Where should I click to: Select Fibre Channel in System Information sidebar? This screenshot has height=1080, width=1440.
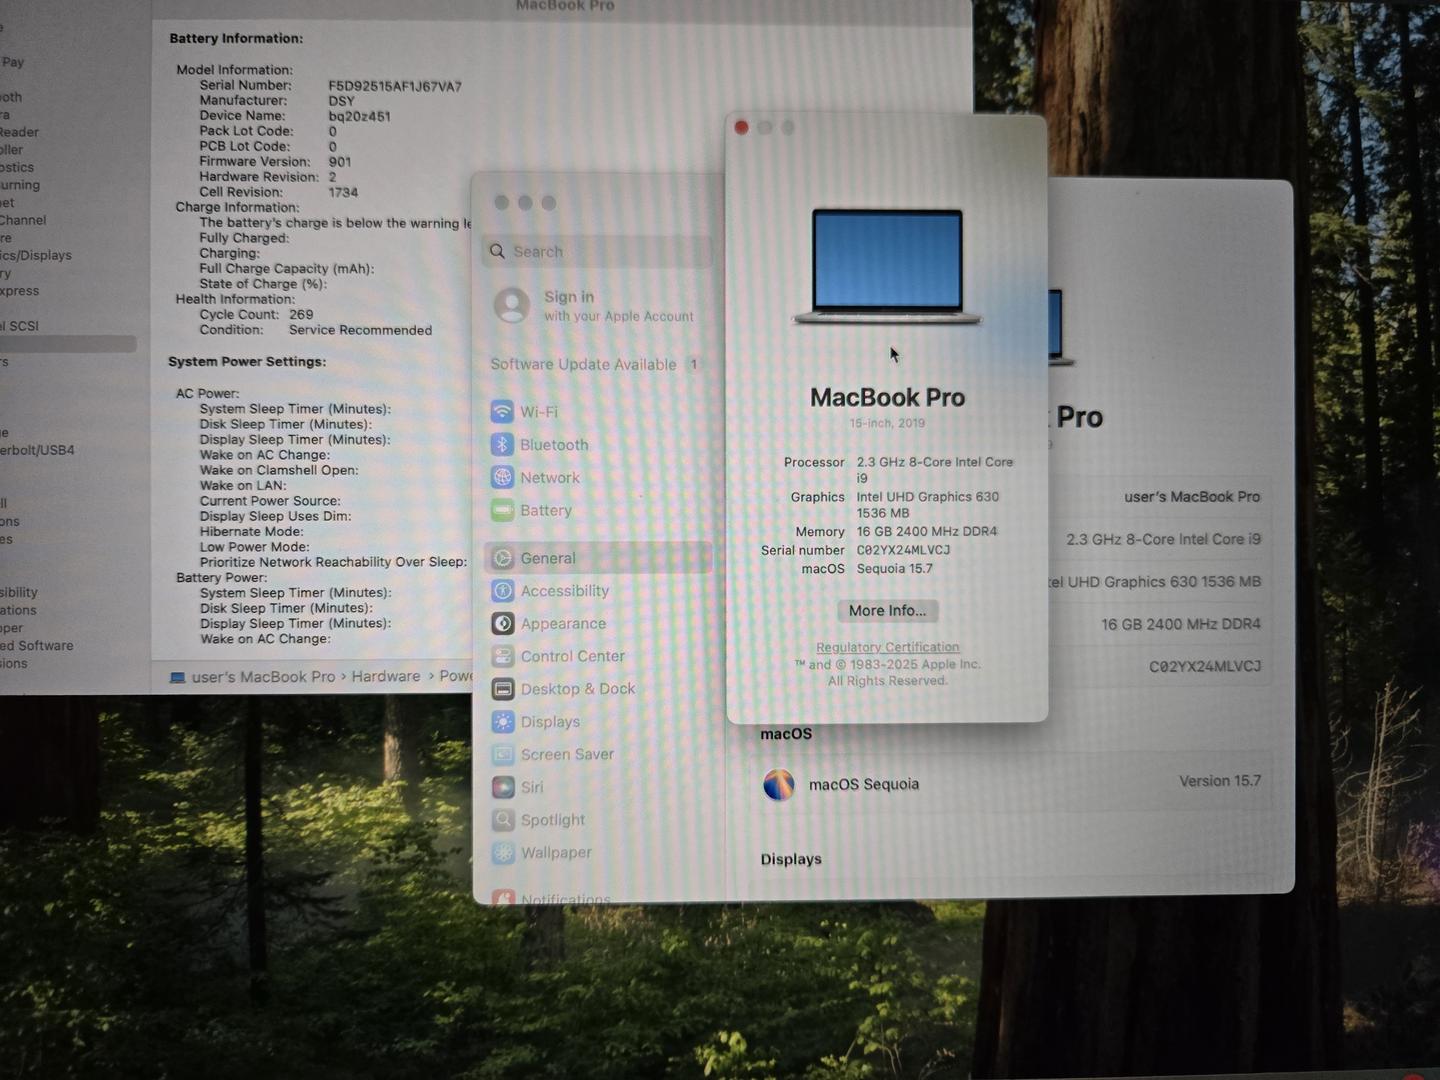click(23, 220)
